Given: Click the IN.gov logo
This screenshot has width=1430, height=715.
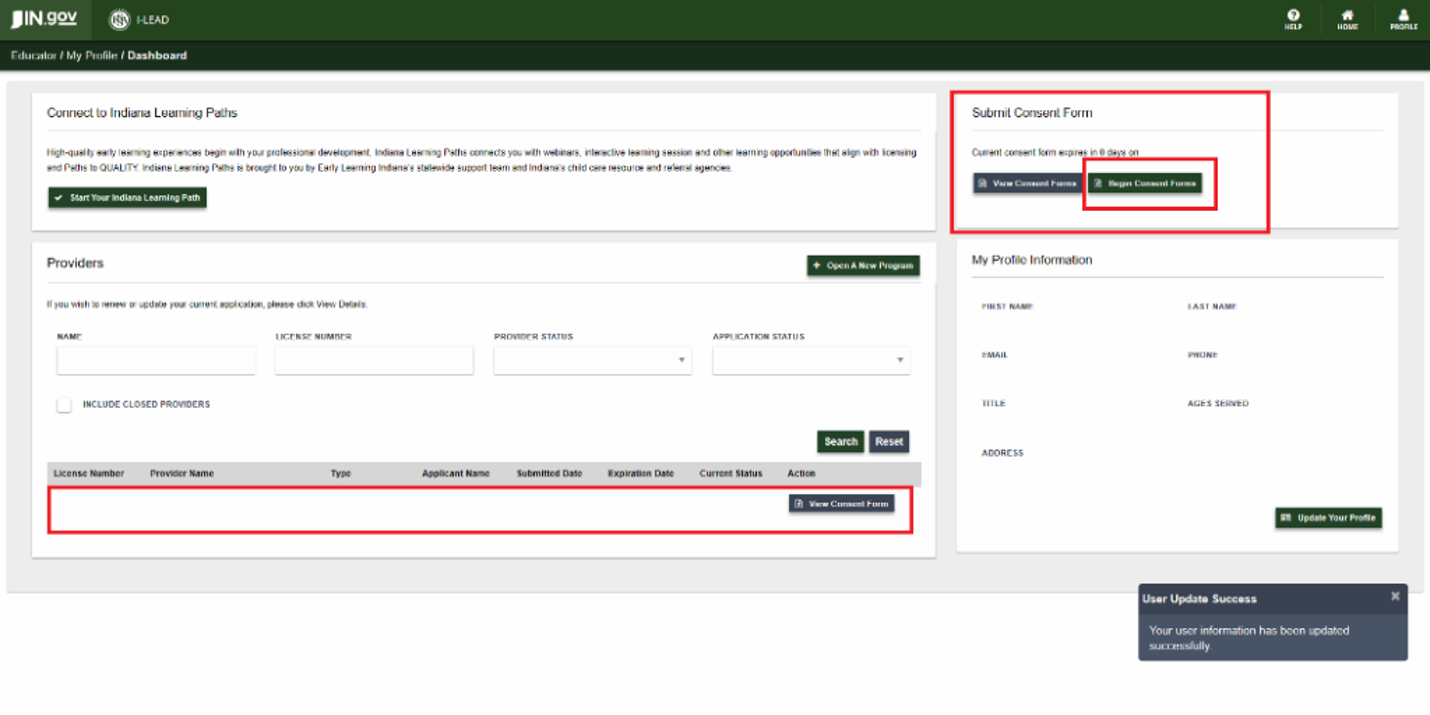Looking at the screenshot, I should [43, 19].
